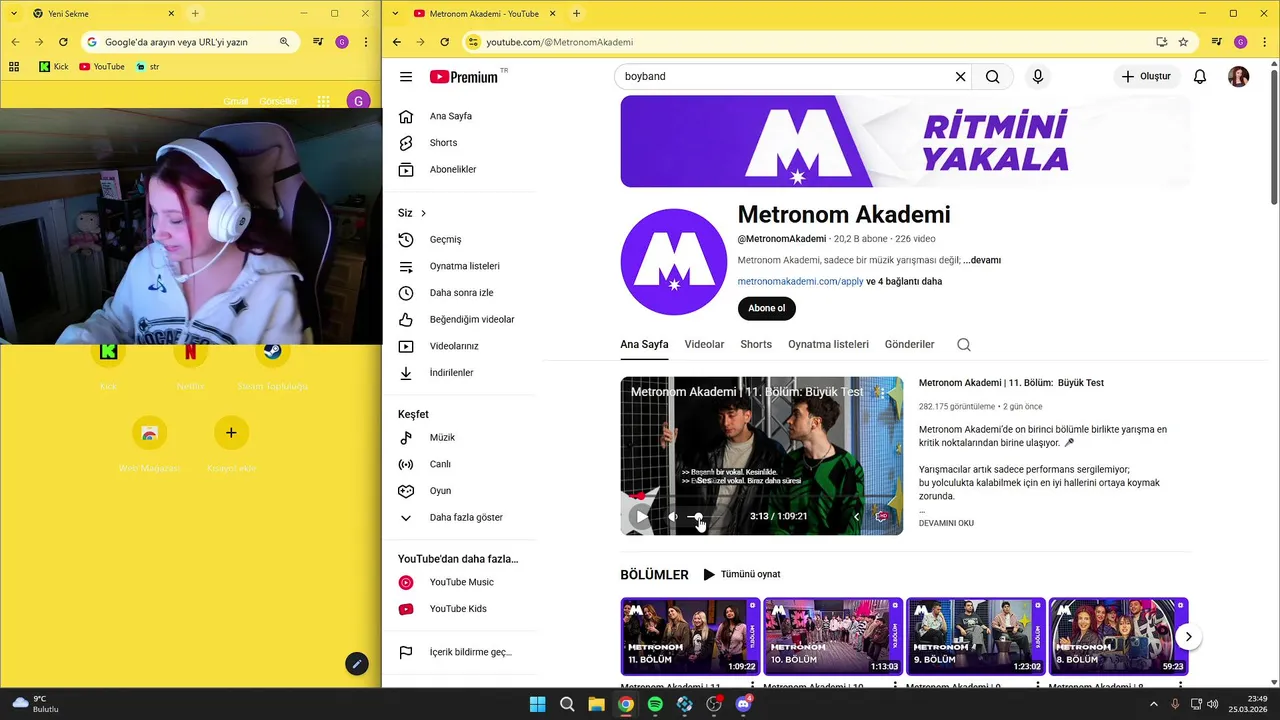Open Windows Start menu
Viewport: 1280px width, 720px height.
(537, 704)
